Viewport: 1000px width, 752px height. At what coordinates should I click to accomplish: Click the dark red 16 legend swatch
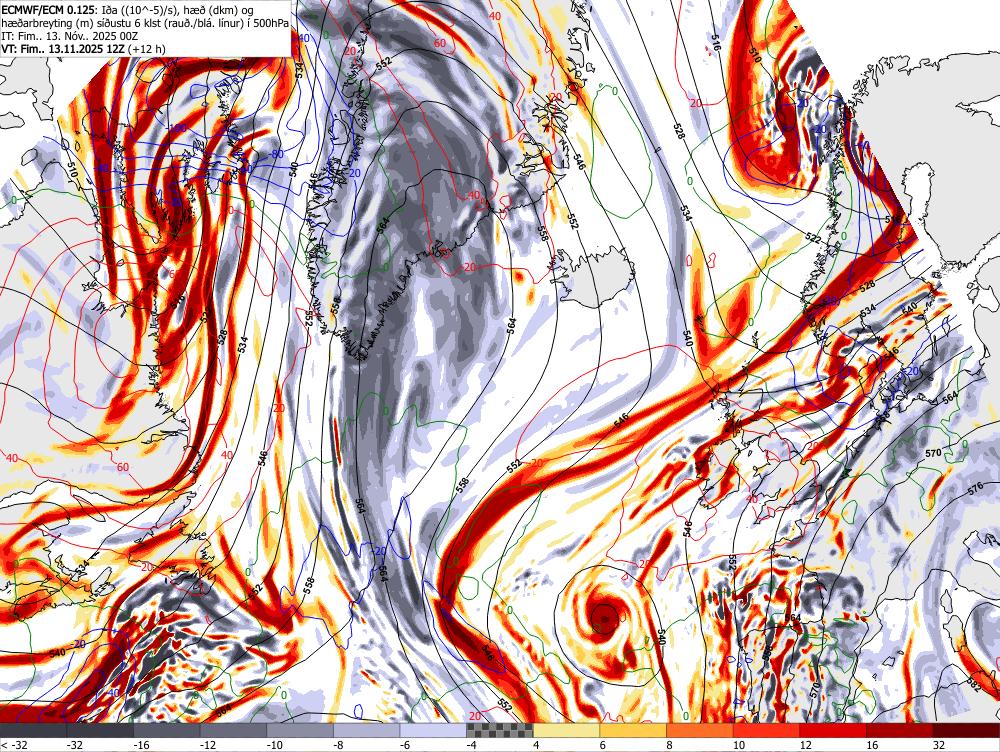899,730
